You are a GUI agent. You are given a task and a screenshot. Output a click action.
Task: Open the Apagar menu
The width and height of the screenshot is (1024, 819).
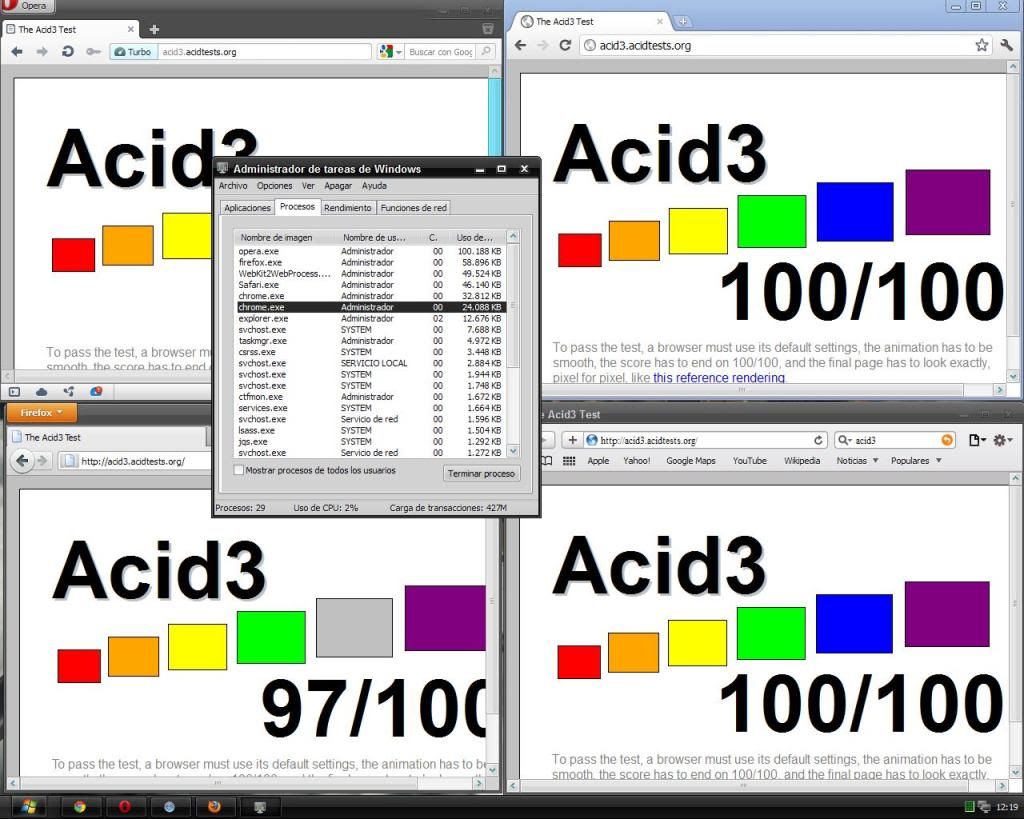338,185
